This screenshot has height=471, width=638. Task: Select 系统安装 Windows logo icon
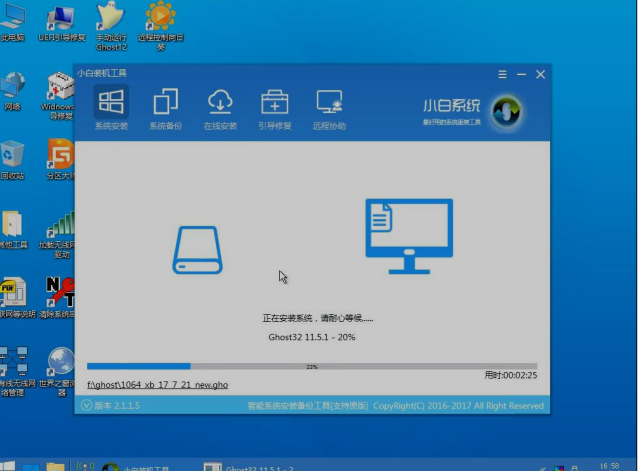pyautogui.click(x=110, y=103)
